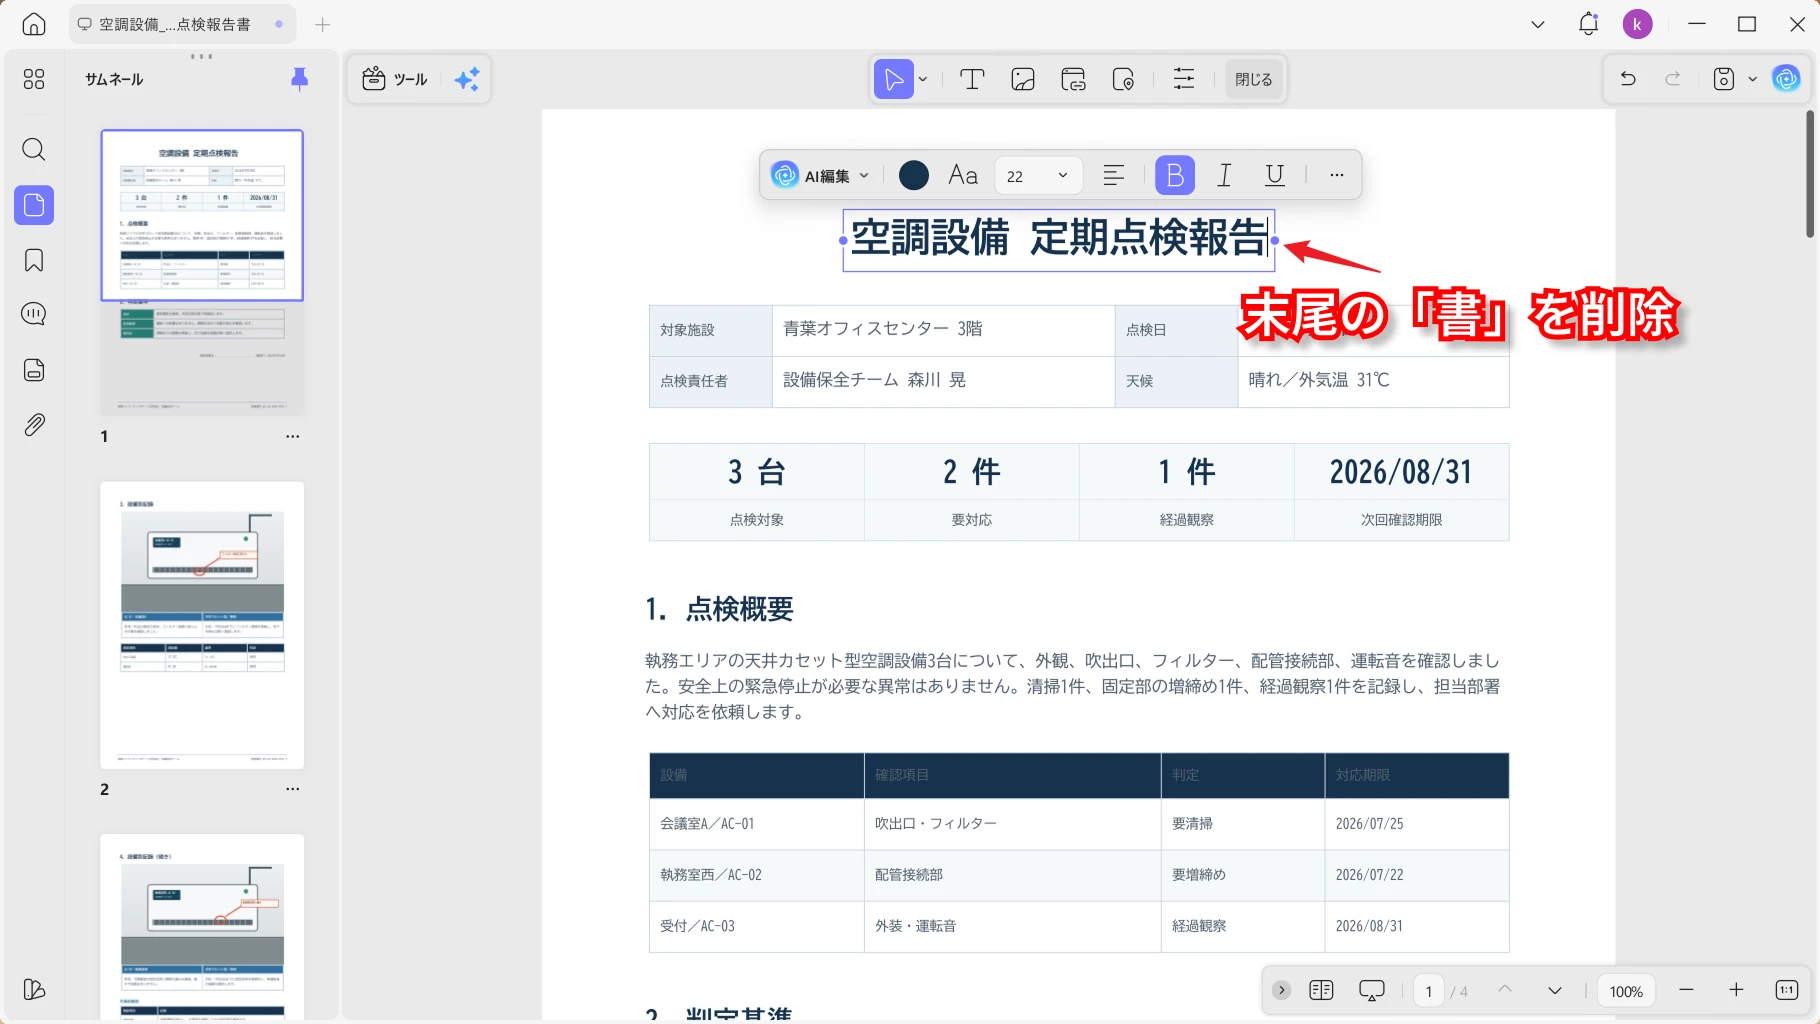
Task: Open comments panel in sidebar
Action: click(34, 314)
